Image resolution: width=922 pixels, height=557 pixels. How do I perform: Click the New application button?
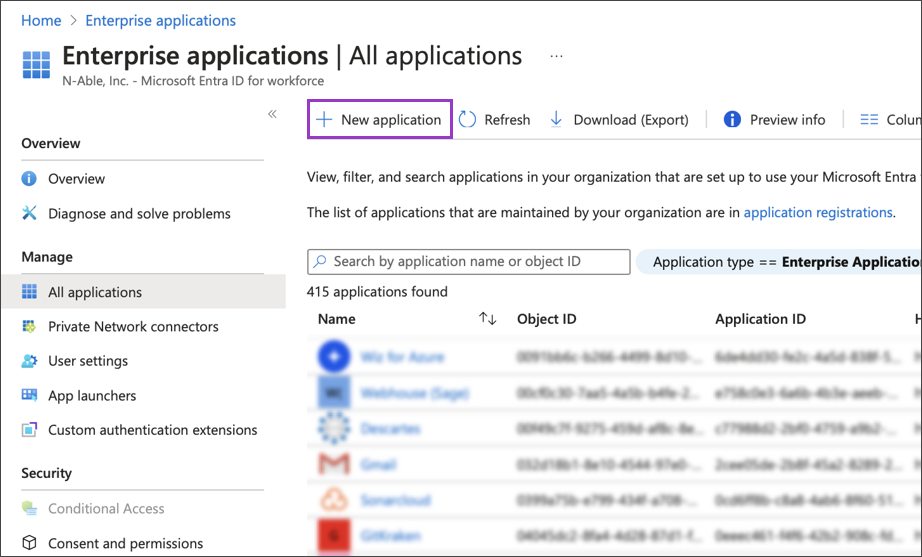(x=379, y=120)
